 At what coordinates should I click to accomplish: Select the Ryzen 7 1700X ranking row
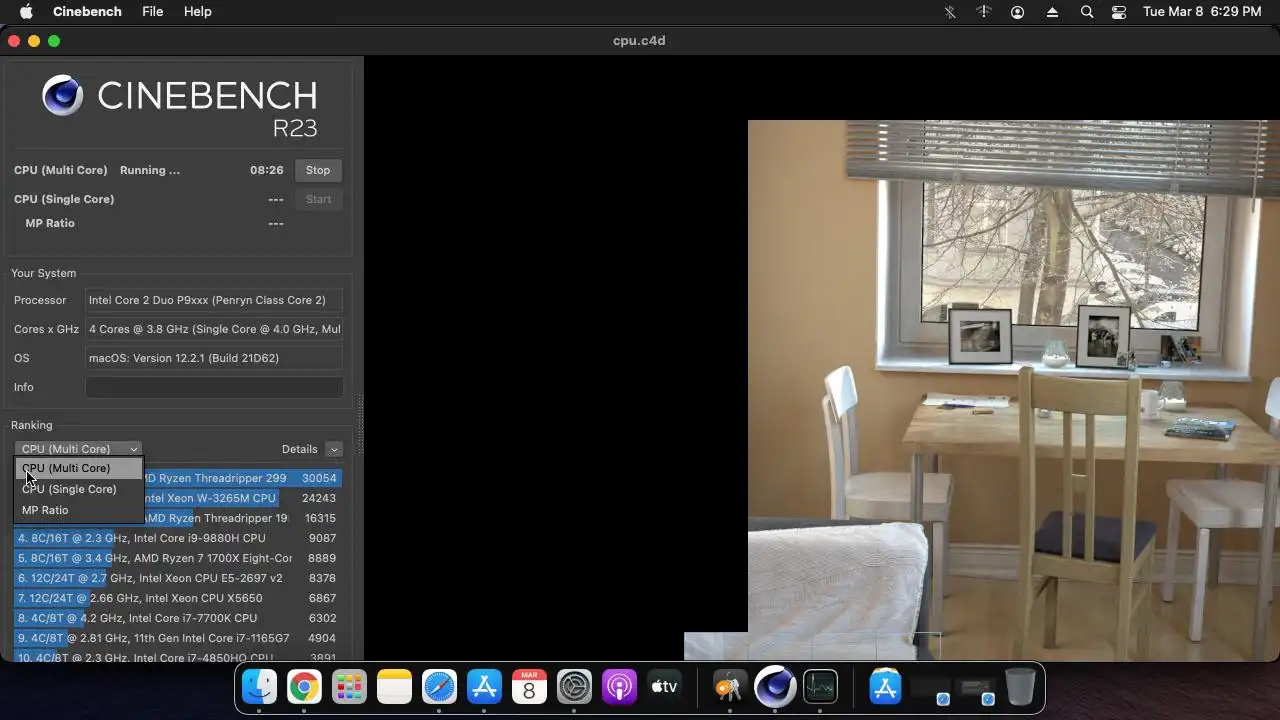tap(178, 558)
